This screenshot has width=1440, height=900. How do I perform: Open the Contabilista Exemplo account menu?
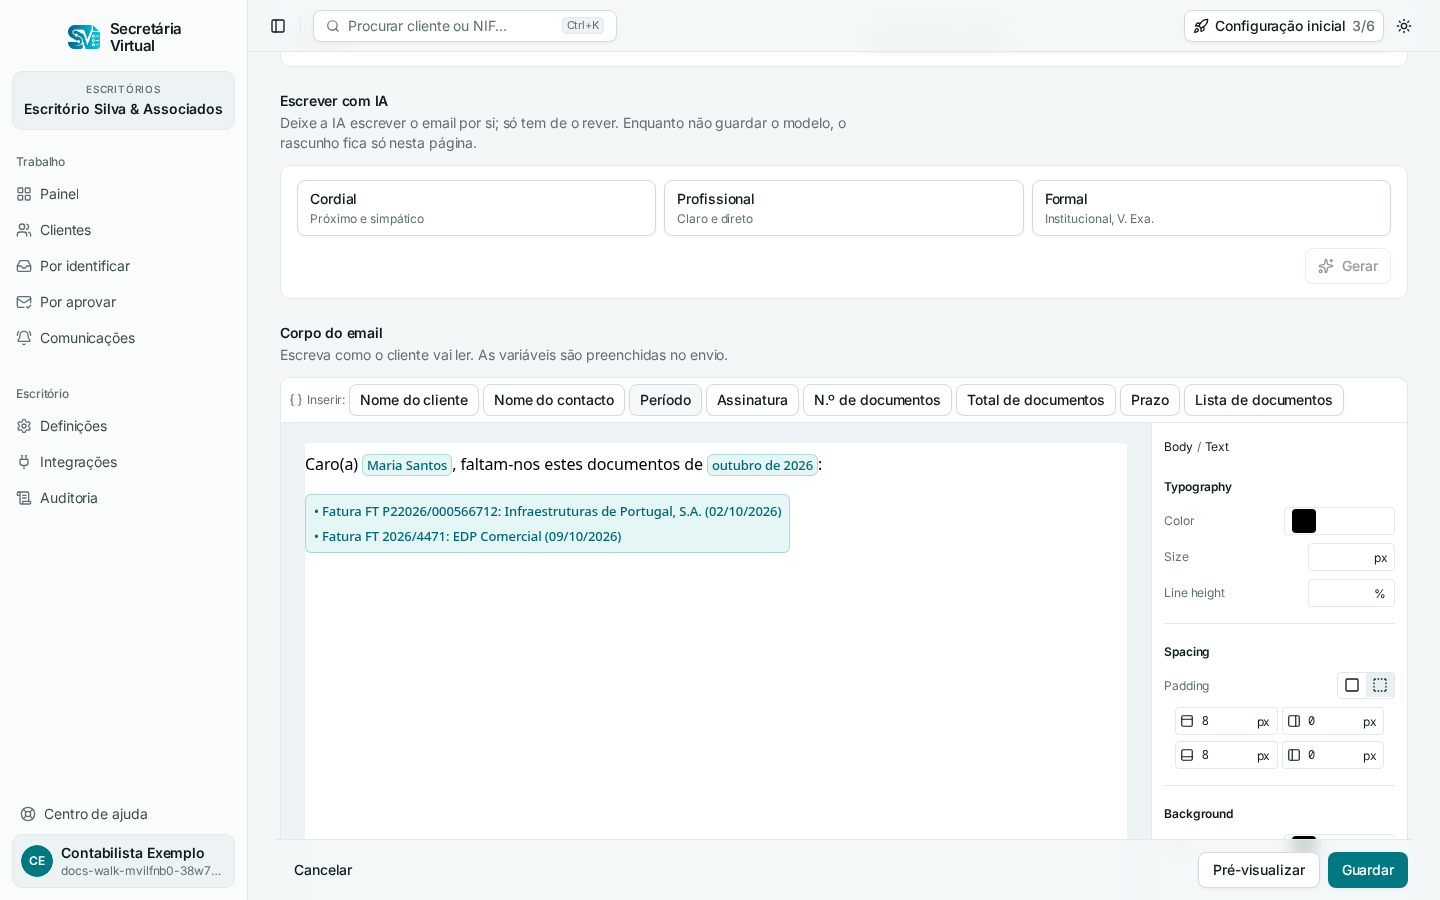click(x=124, y=861)
